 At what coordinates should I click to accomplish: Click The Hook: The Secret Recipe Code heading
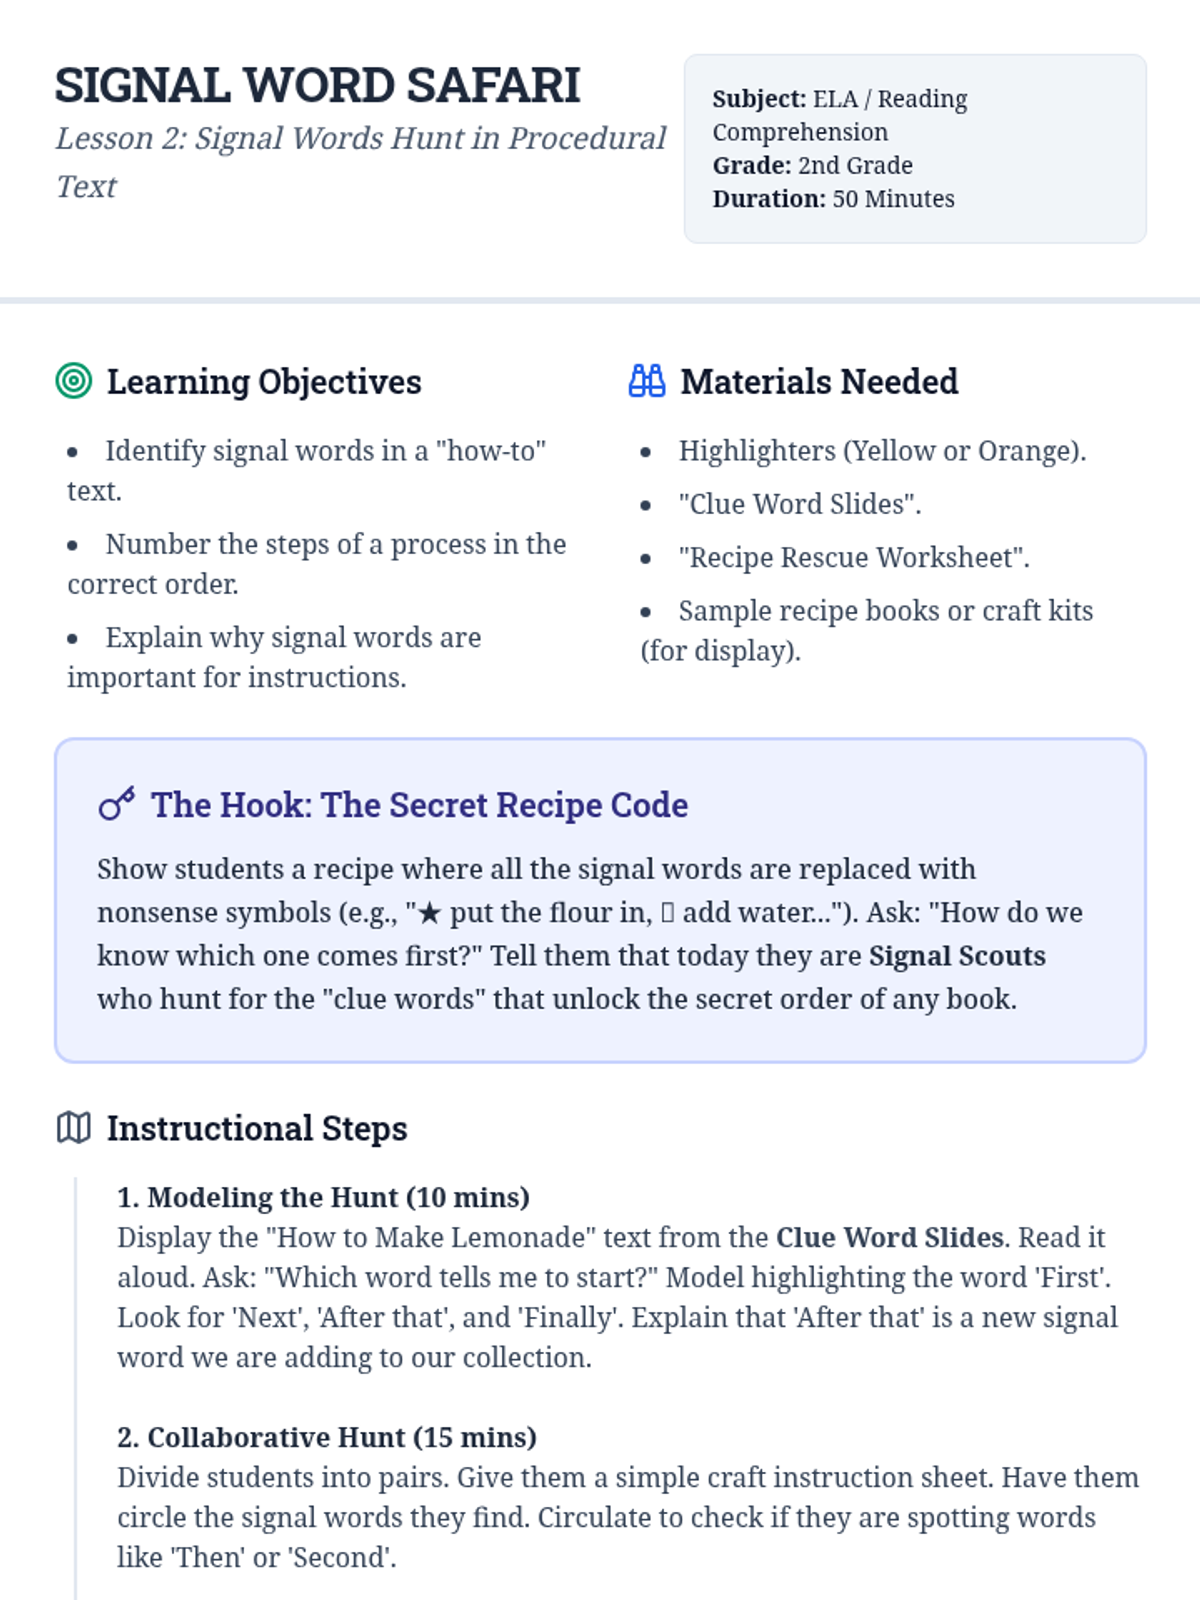(419, 805)
